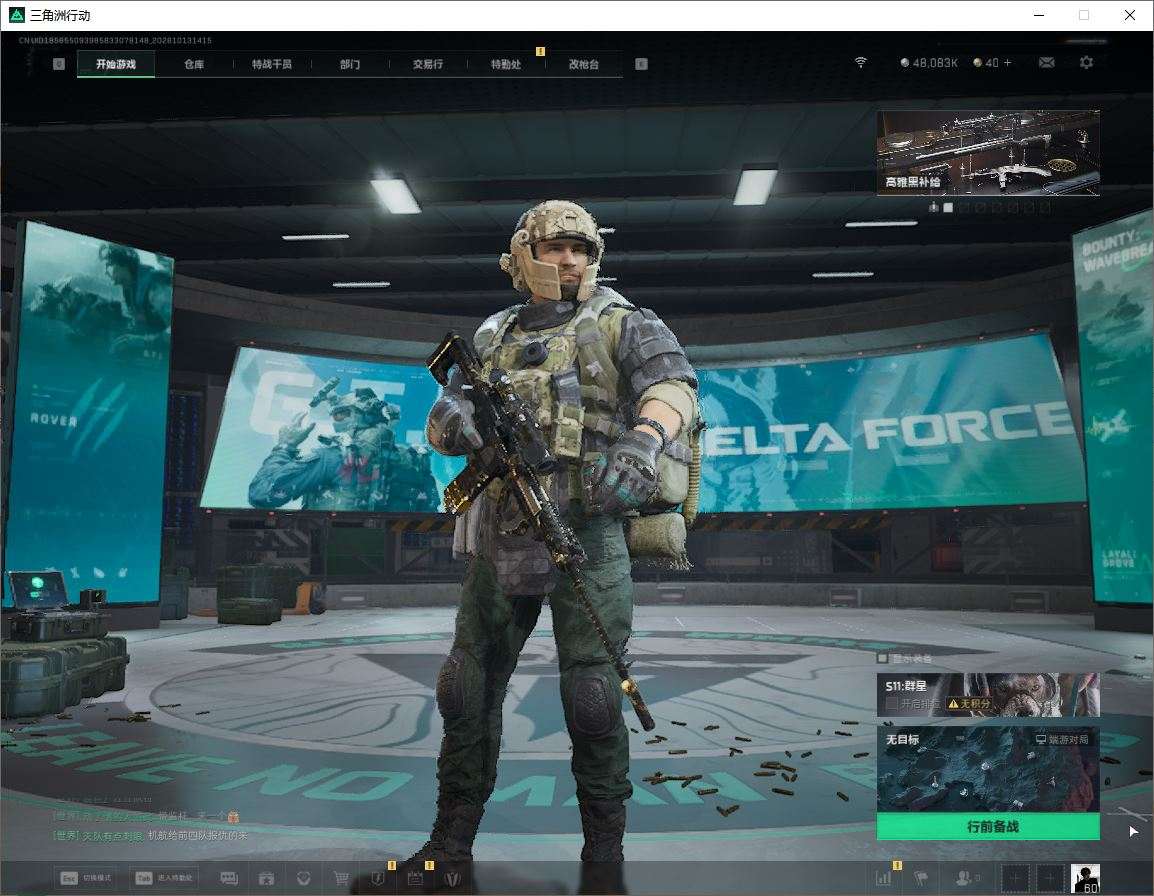Click the 48,083K currency balance
The image size is (1154, 896).
pos(929,63)
